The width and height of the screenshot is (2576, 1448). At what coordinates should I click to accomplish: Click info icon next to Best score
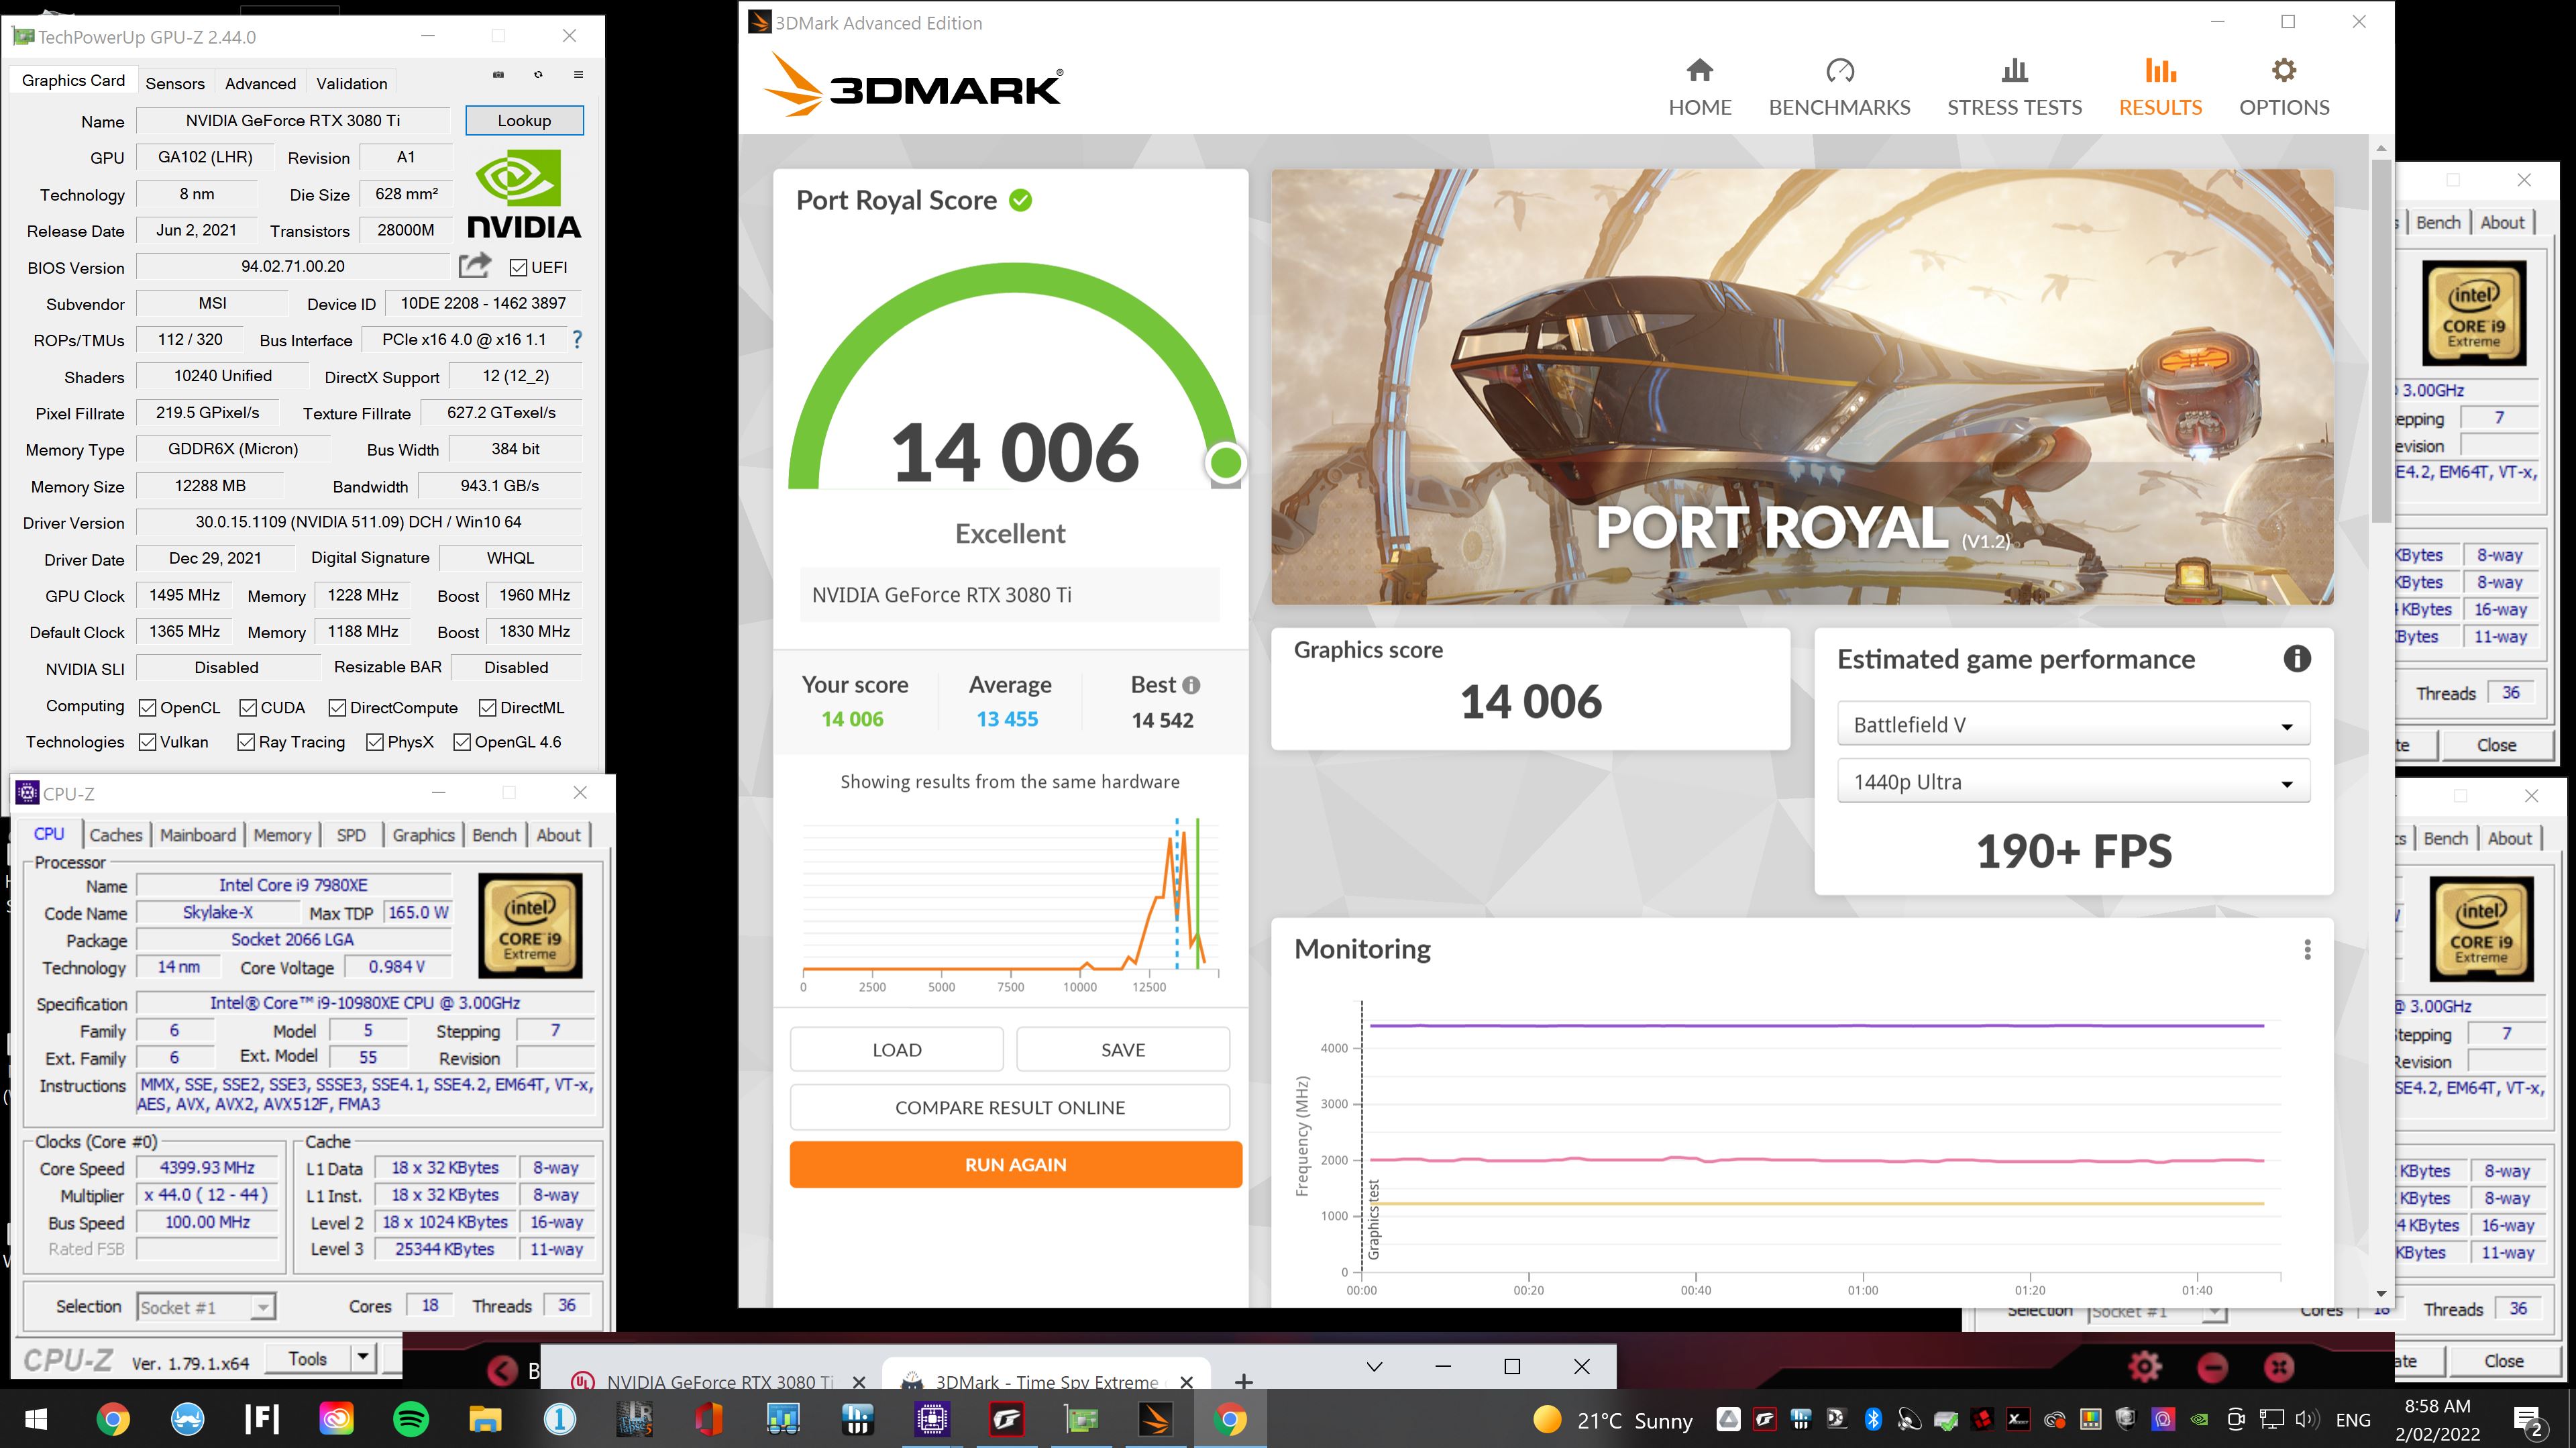(x=1191, y=685)
